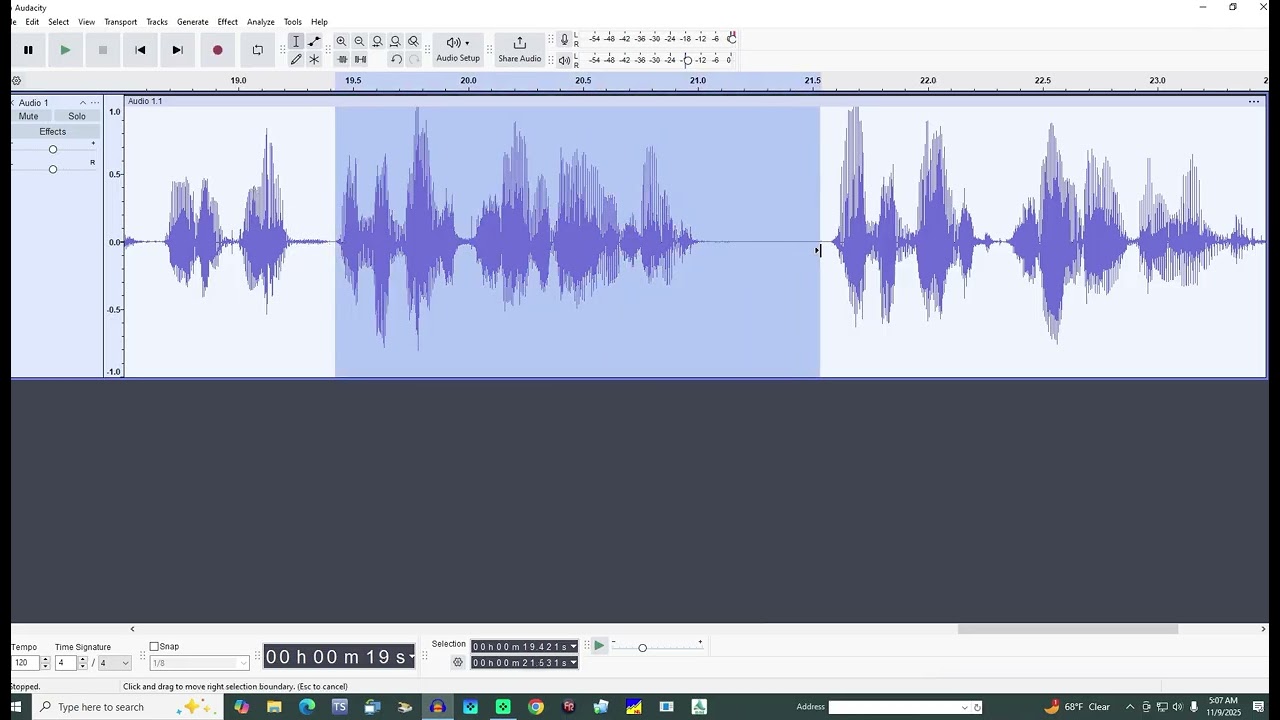Click the record meter microphone icon
The image size is (1280, 720).
tap(564, 39)
